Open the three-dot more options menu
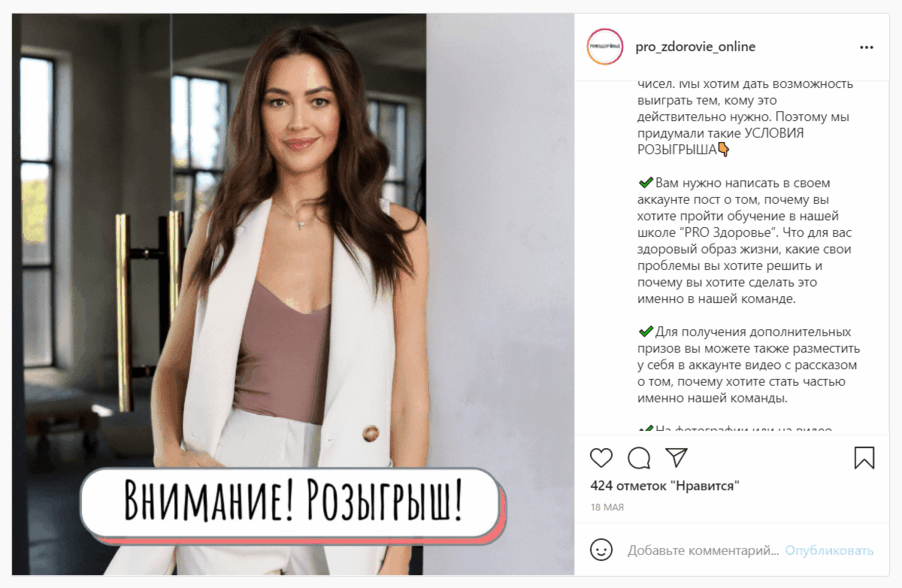Image resolution: width=902 pixels, height=588 pixels. pos(866,47)
